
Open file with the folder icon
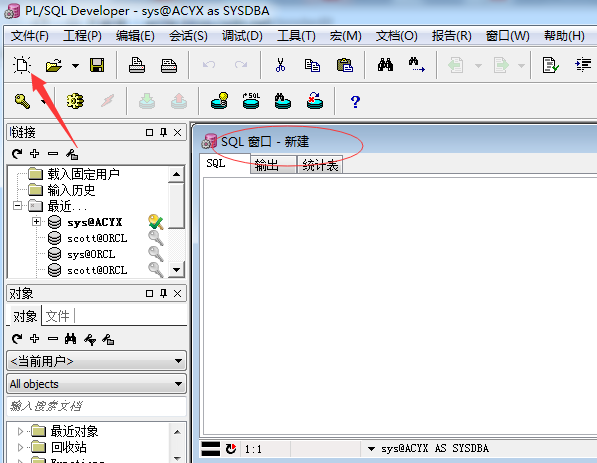[54, 65]
